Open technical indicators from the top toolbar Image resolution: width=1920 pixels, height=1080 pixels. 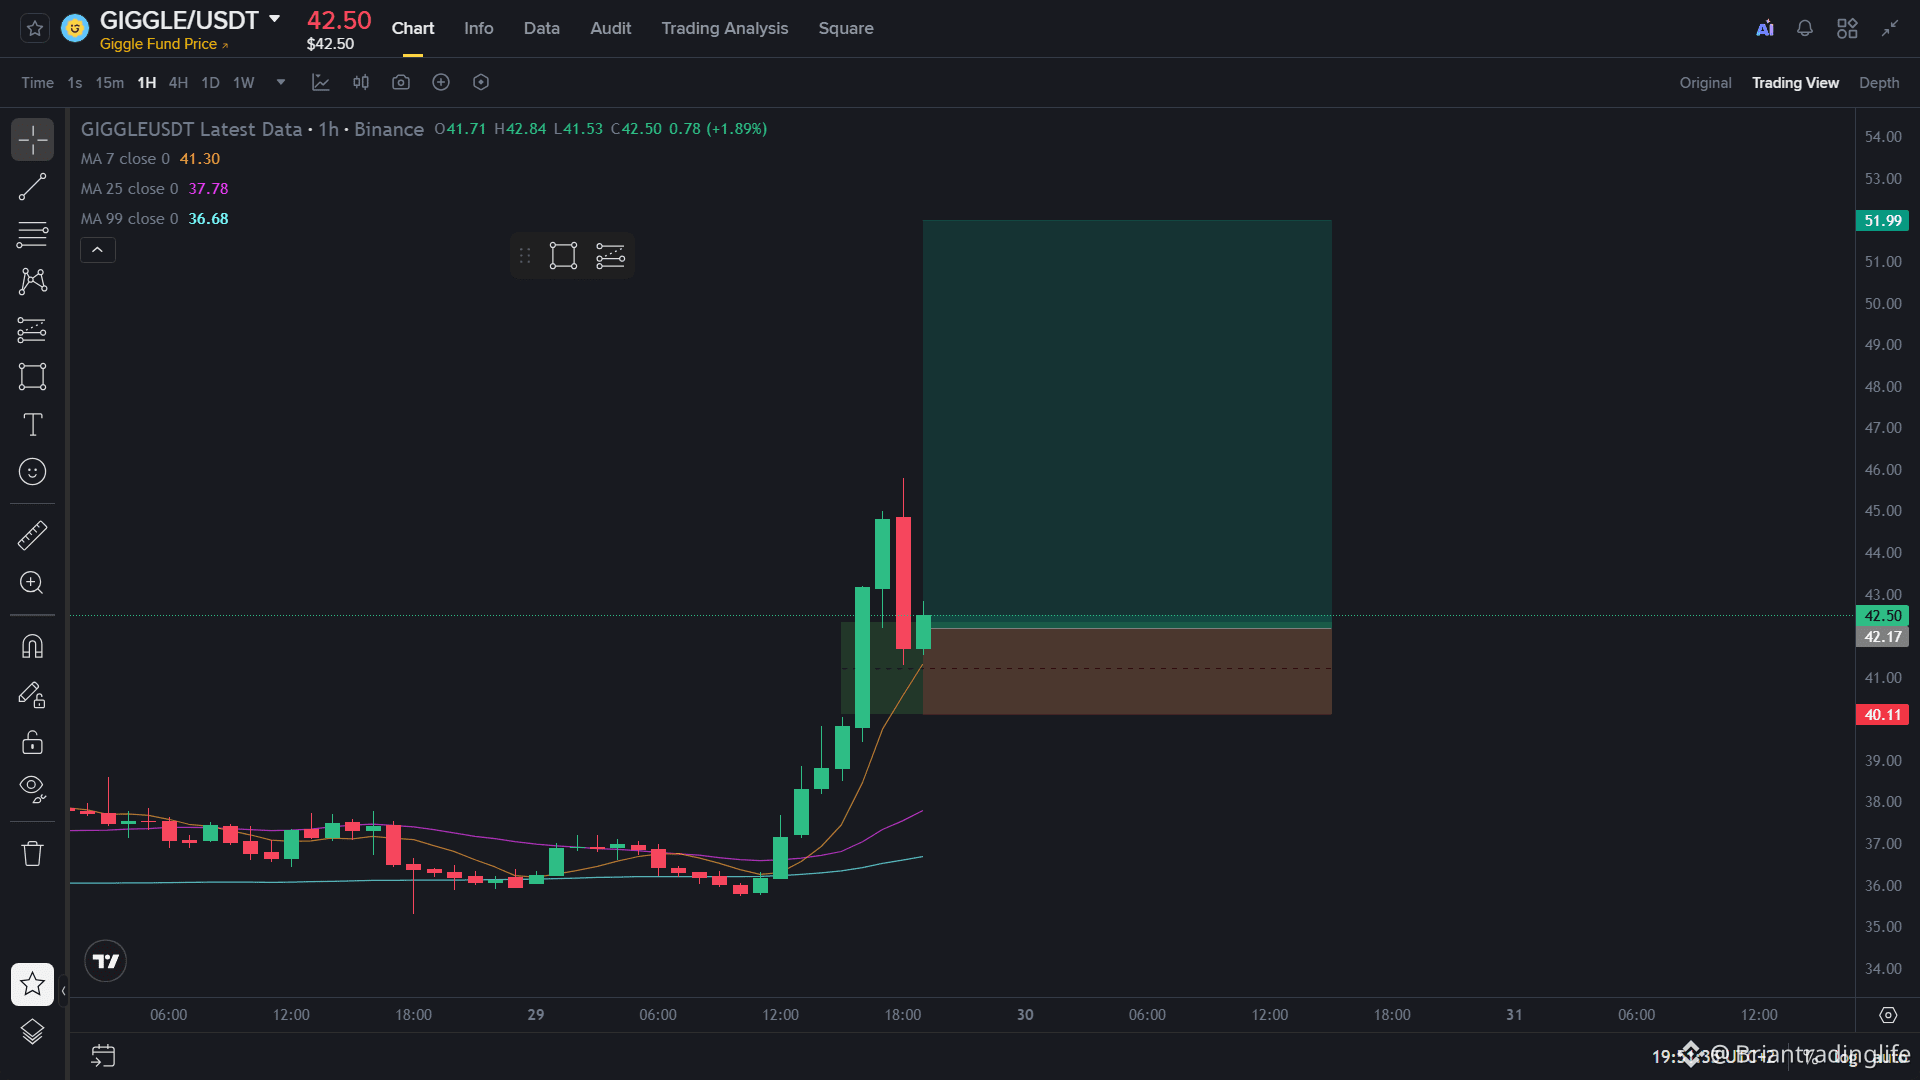(321, 83)
